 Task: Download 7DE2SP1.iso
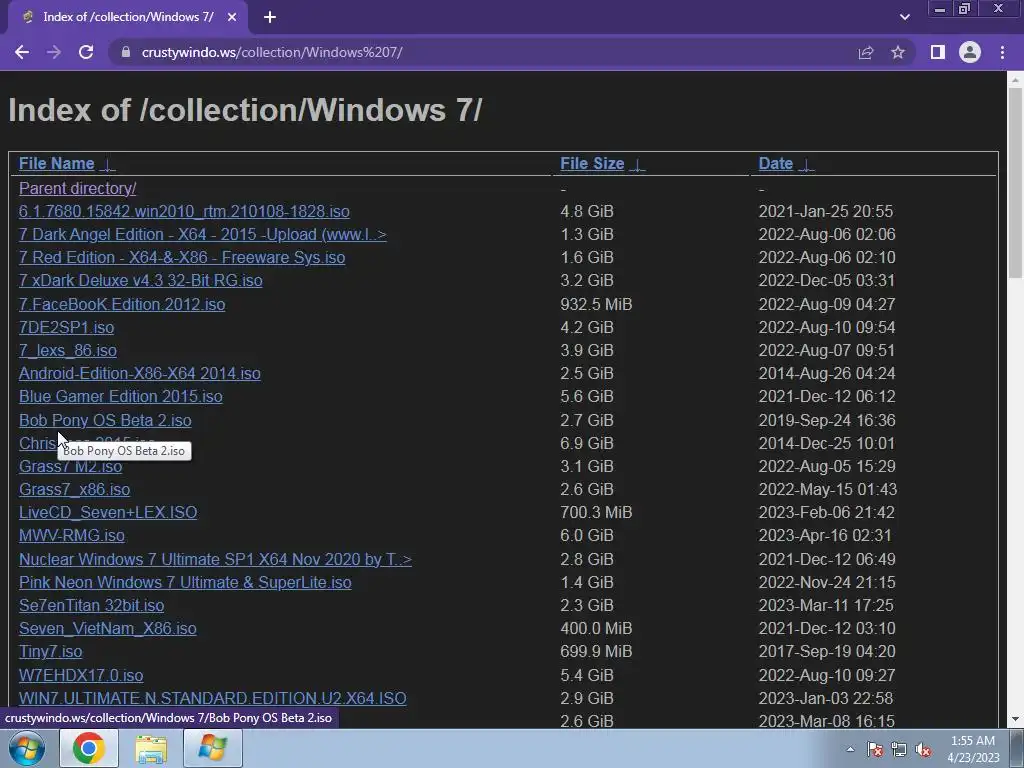tap(67, 327)
